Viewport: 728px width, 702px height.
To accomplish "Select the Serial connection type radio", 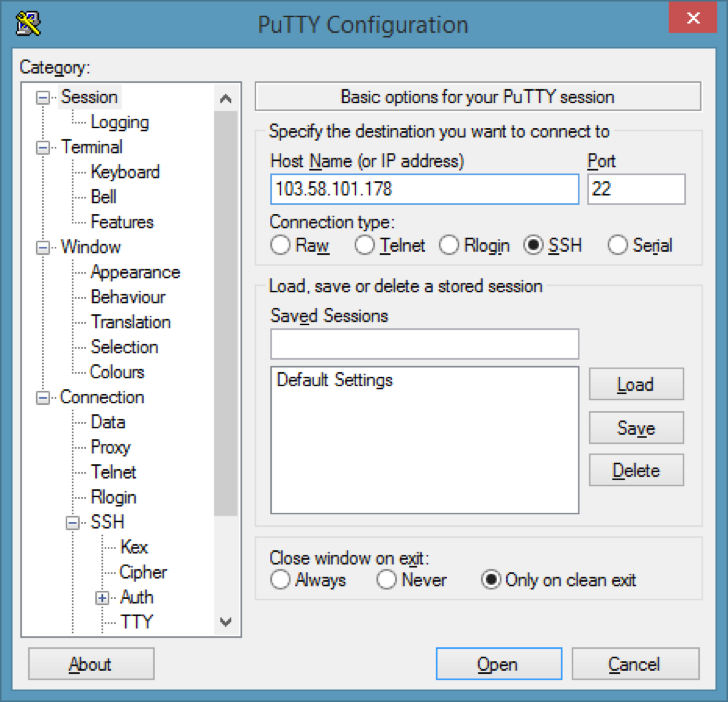I will (618, 245).
